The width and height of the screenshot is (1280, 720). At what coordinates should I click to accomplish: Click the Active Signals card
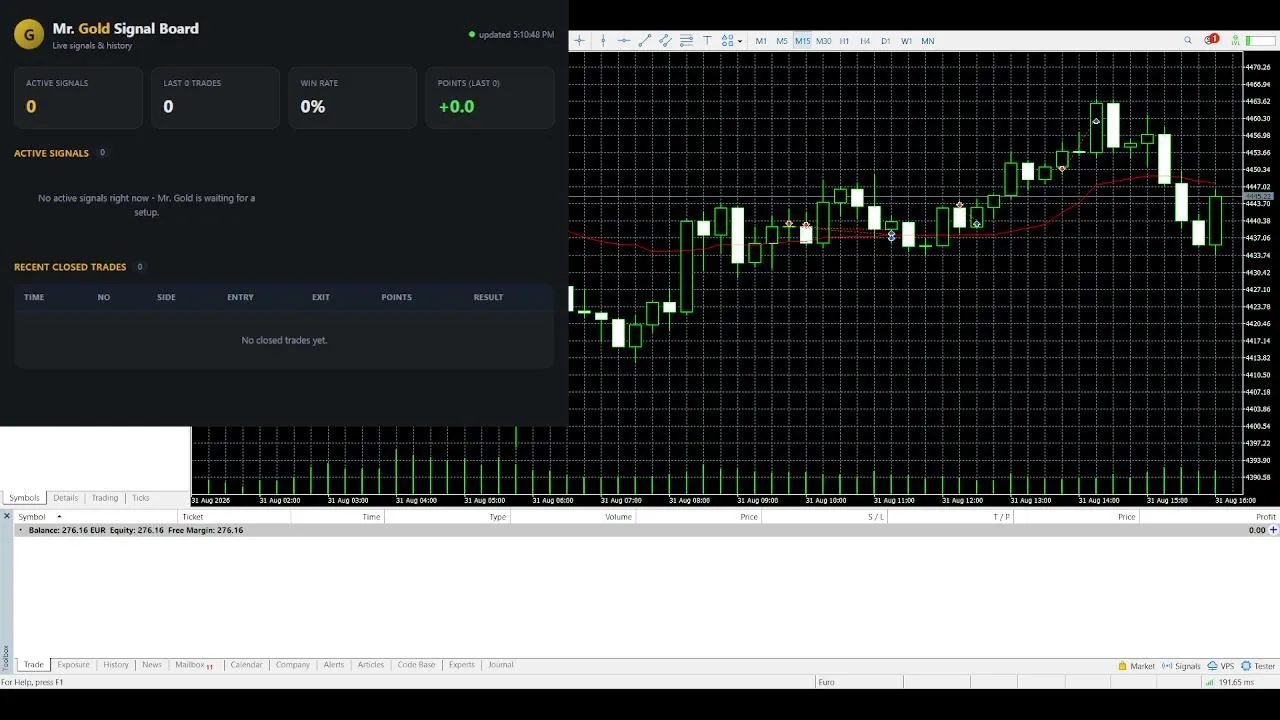click(x=78, y=98)
